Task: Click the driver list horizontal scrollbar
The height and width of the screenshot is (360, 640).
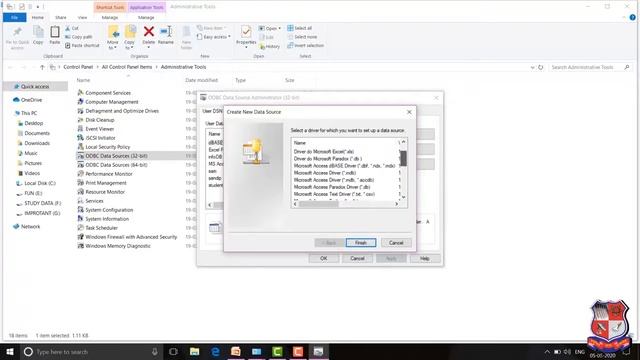Action: click(319, 204)
